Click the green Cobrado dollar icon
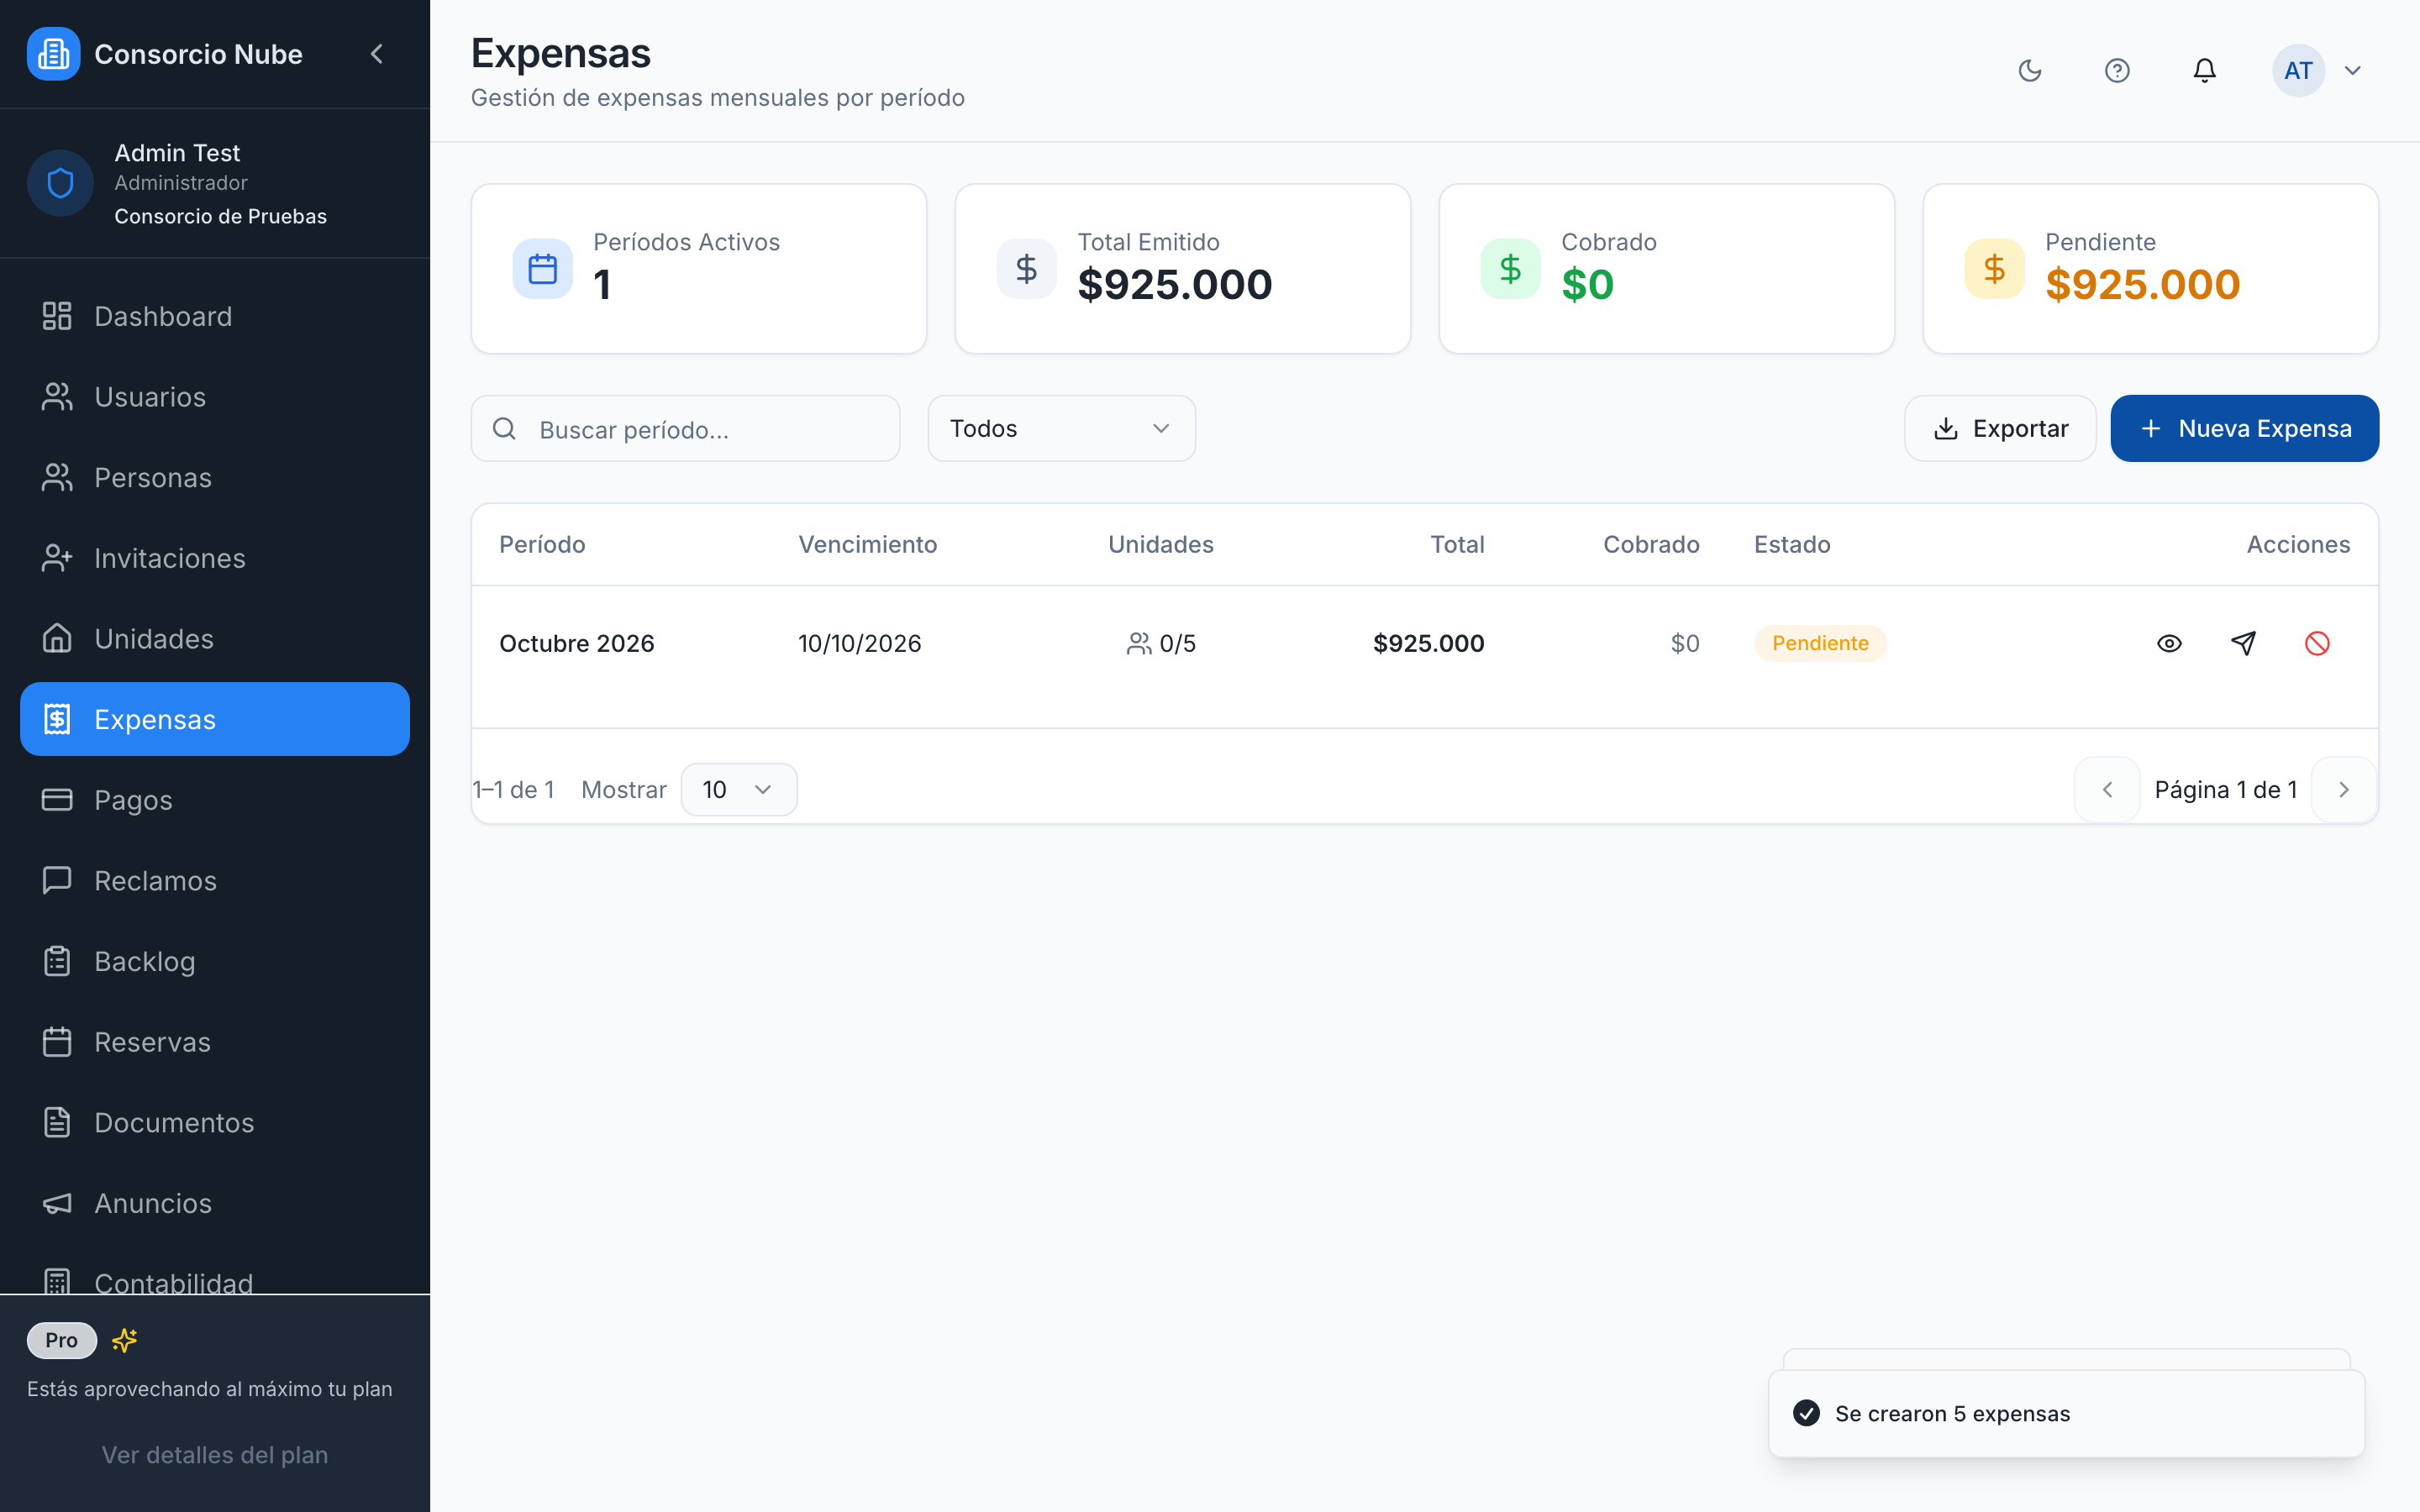This screenshot has height=1512, width=2420. [x=1511, y=269]
